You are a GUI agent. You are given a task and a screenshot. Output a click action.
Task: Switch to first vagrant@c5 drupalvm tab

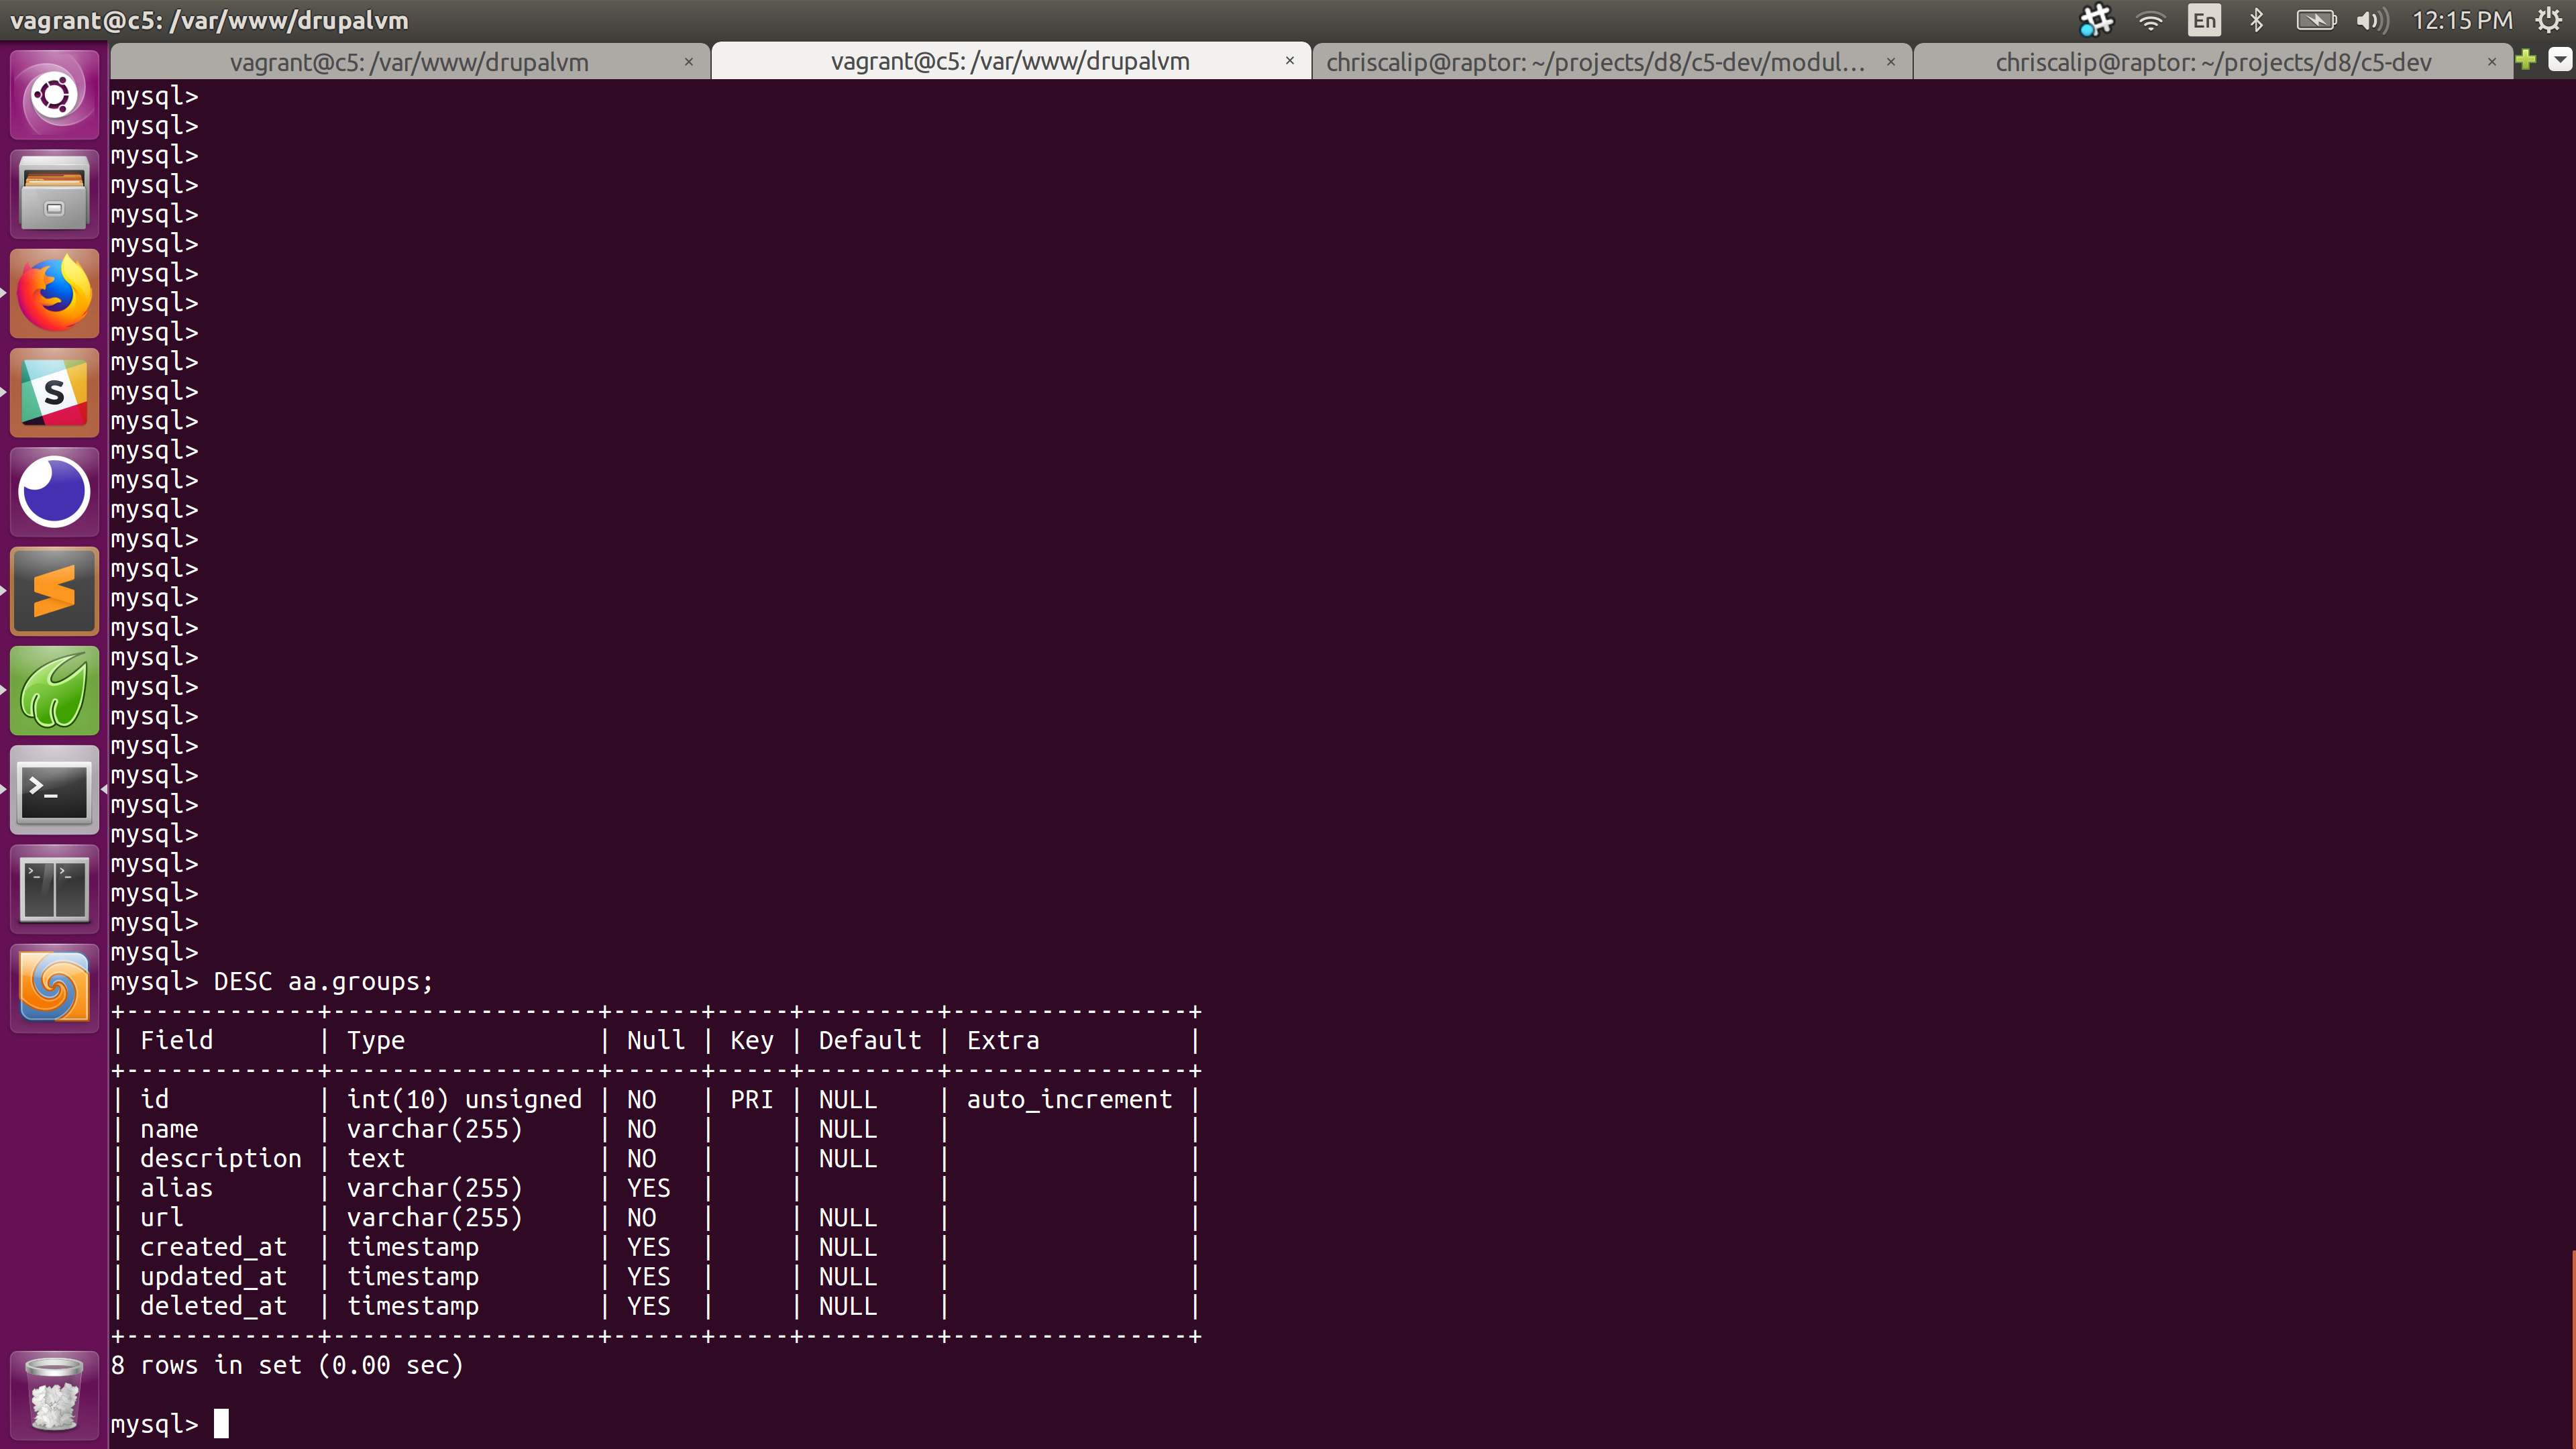click(x=409, y=62)
